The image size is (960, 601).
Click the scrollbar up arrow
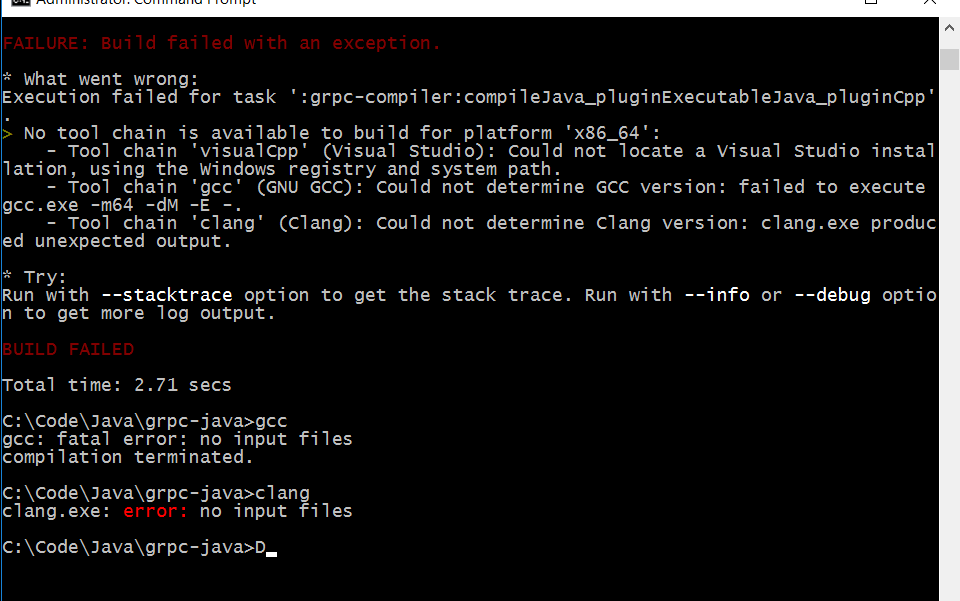pyautogui.click(x=949, y=28)
